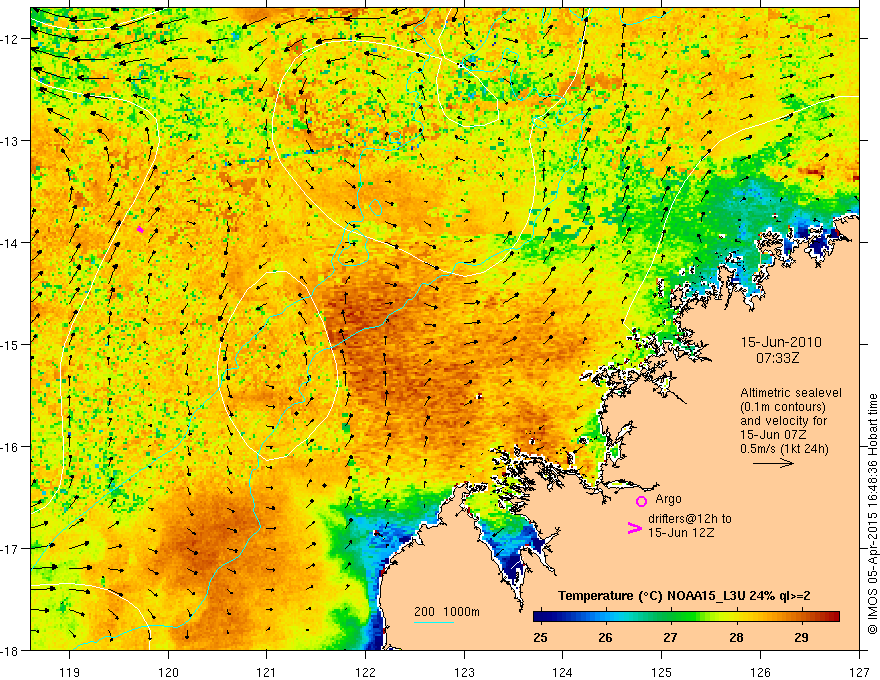The height and width of the screenshot is (680, 880).
Task: Click the 'Argo' legend label
Action: tap(668, 499)
